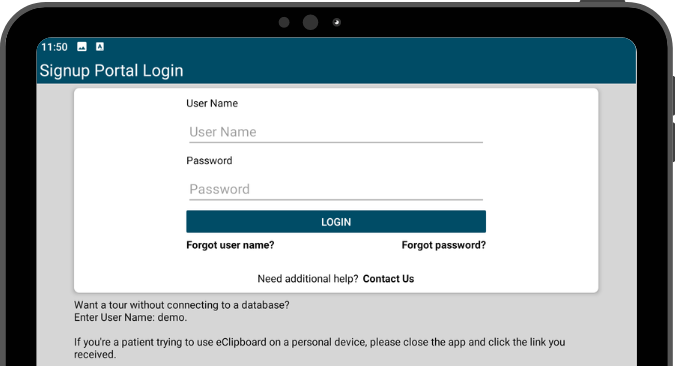Tap the Signup Portal Login header title
Screen dimensions: 675x366
(x=111, y=71)
